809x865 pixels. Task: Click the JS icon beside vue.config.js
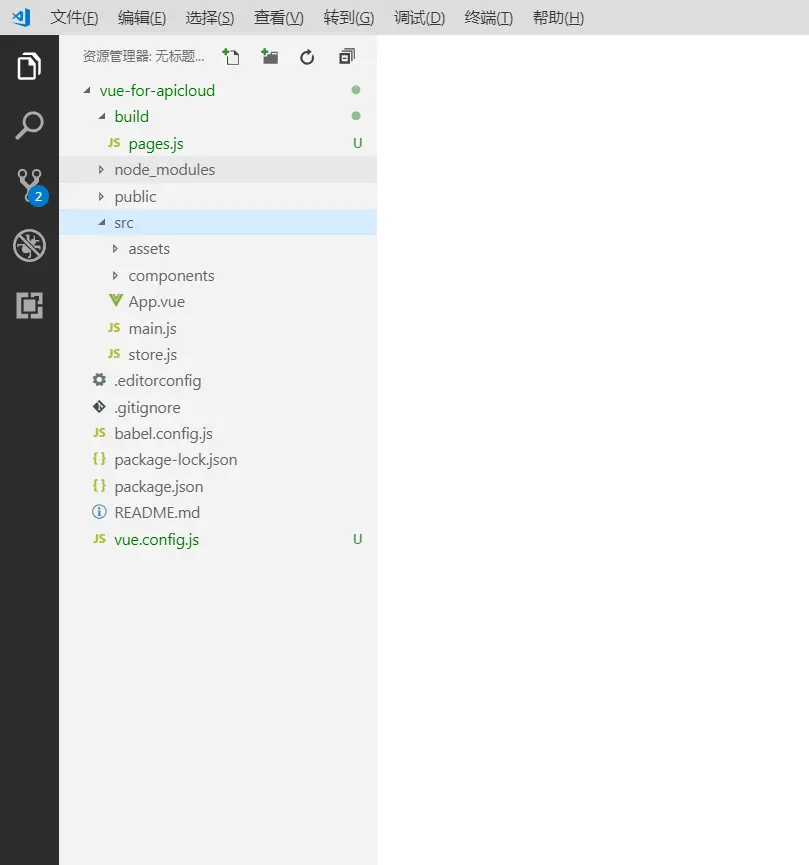(99, 538)
